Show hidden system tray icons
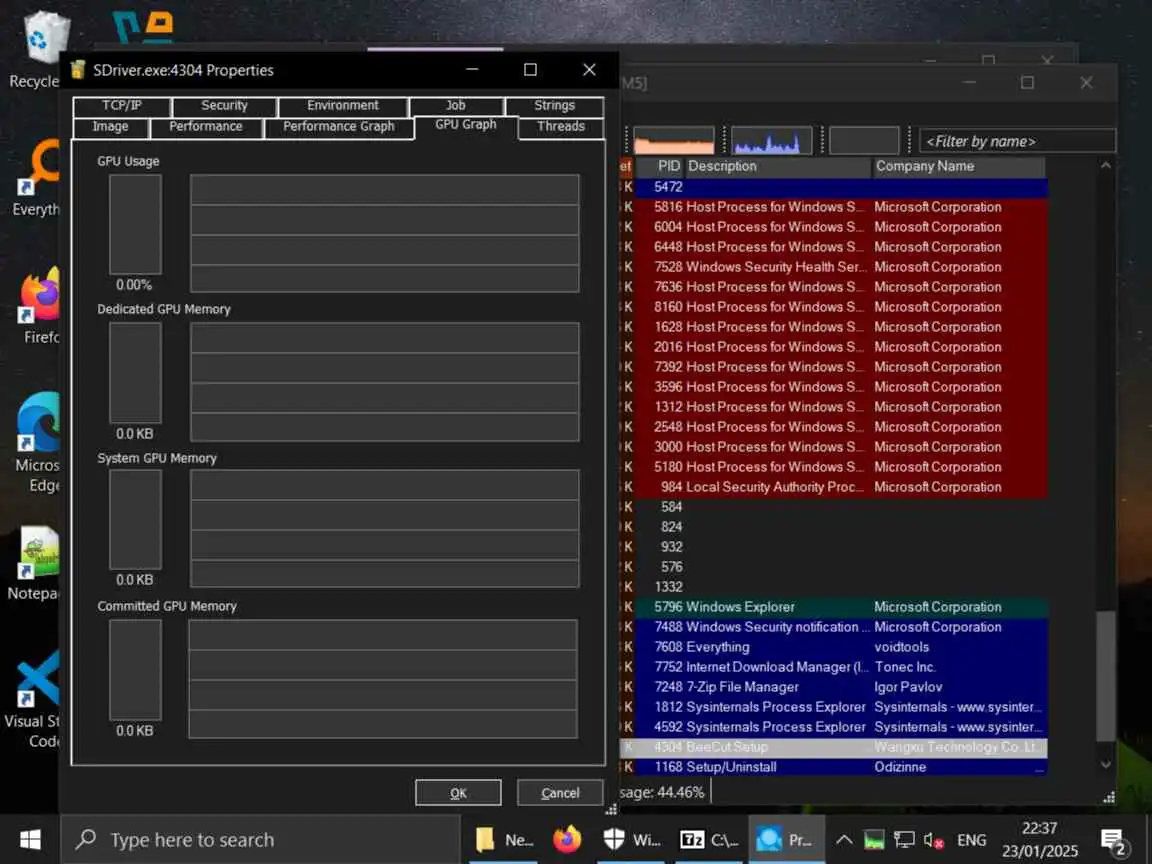This screenshot has height=864, width=1152. pyautogui.click(x=844, y=839)
